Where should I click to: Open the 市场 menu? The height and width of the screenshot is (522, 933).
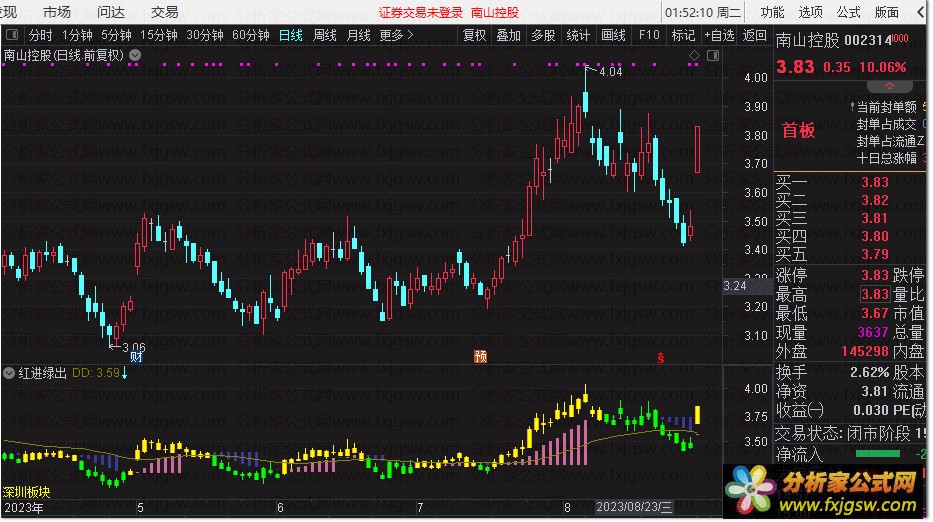[x=57, y=12]
